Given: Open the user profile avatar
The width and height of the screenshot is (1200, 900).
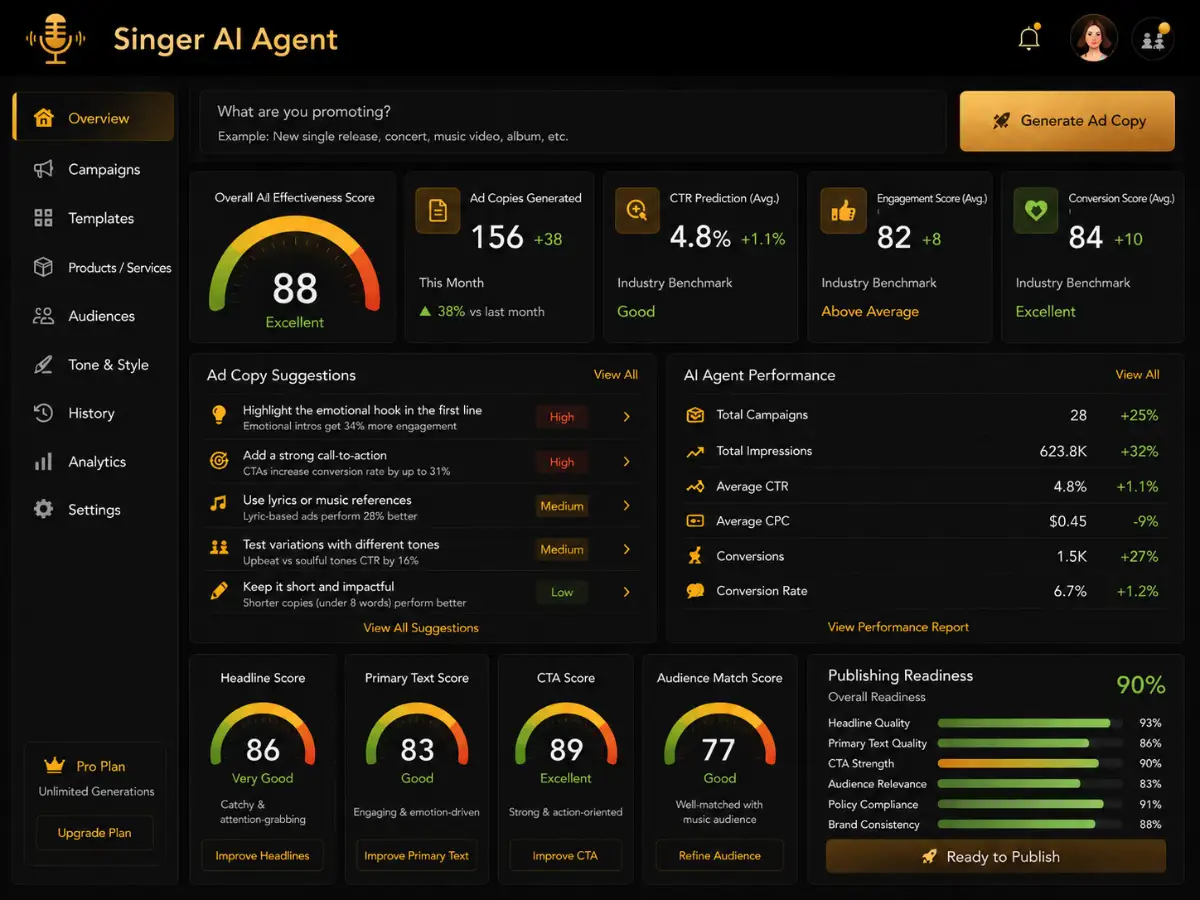Looking at the screenshot, I should coord(1093,39).
